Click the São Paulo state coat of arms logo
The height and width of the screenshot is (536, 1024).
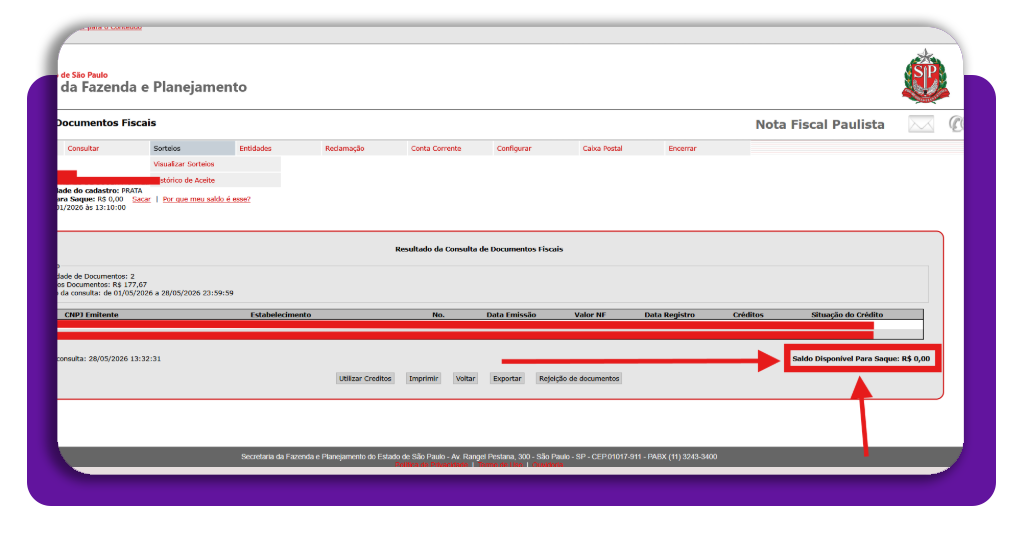pyautogui.click(x=925, y=76)
